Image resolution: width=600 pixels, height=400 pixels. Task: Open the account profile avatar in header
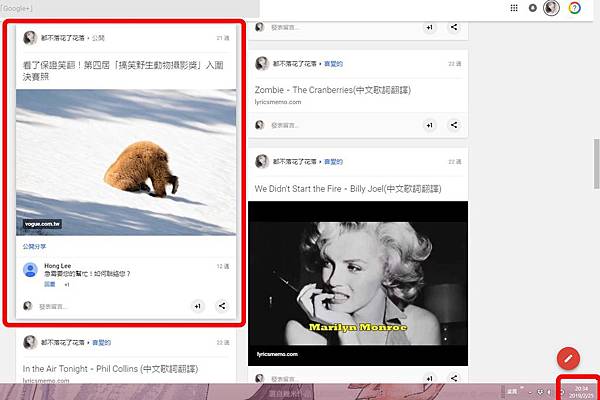551,8
